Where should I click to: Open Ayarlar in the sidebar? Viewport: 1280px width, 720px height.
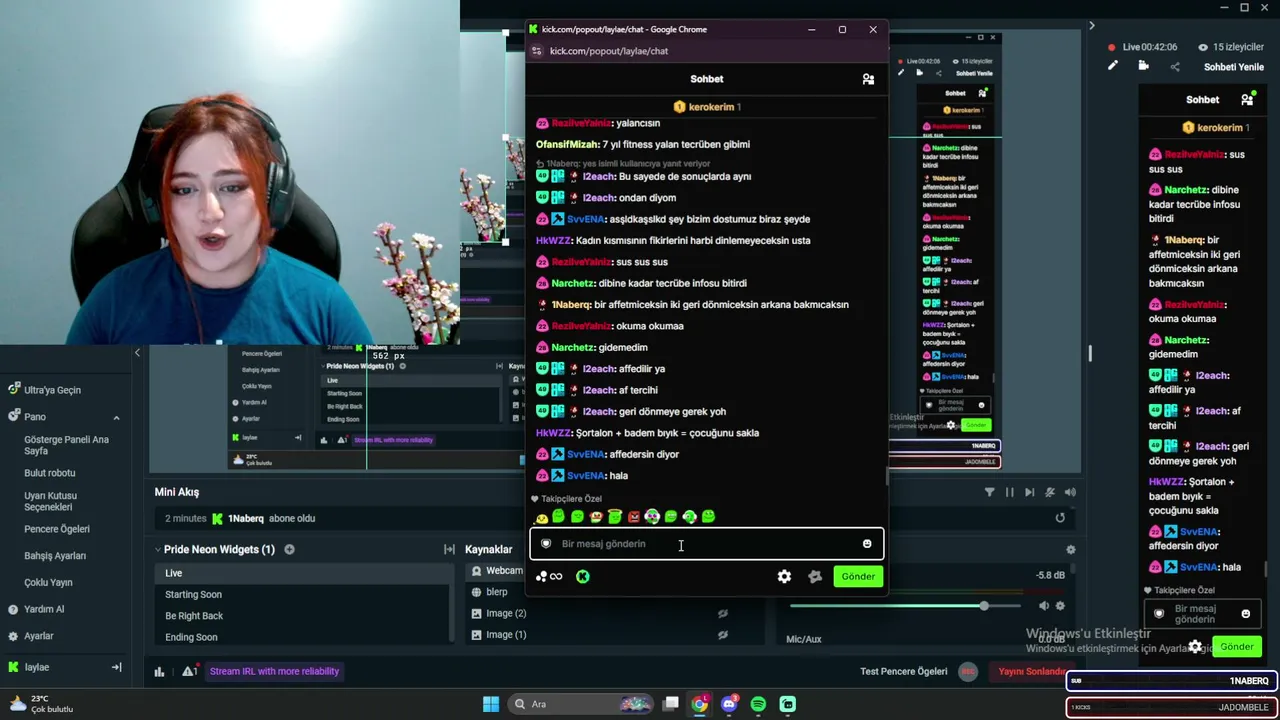click(x=39, y=636)
